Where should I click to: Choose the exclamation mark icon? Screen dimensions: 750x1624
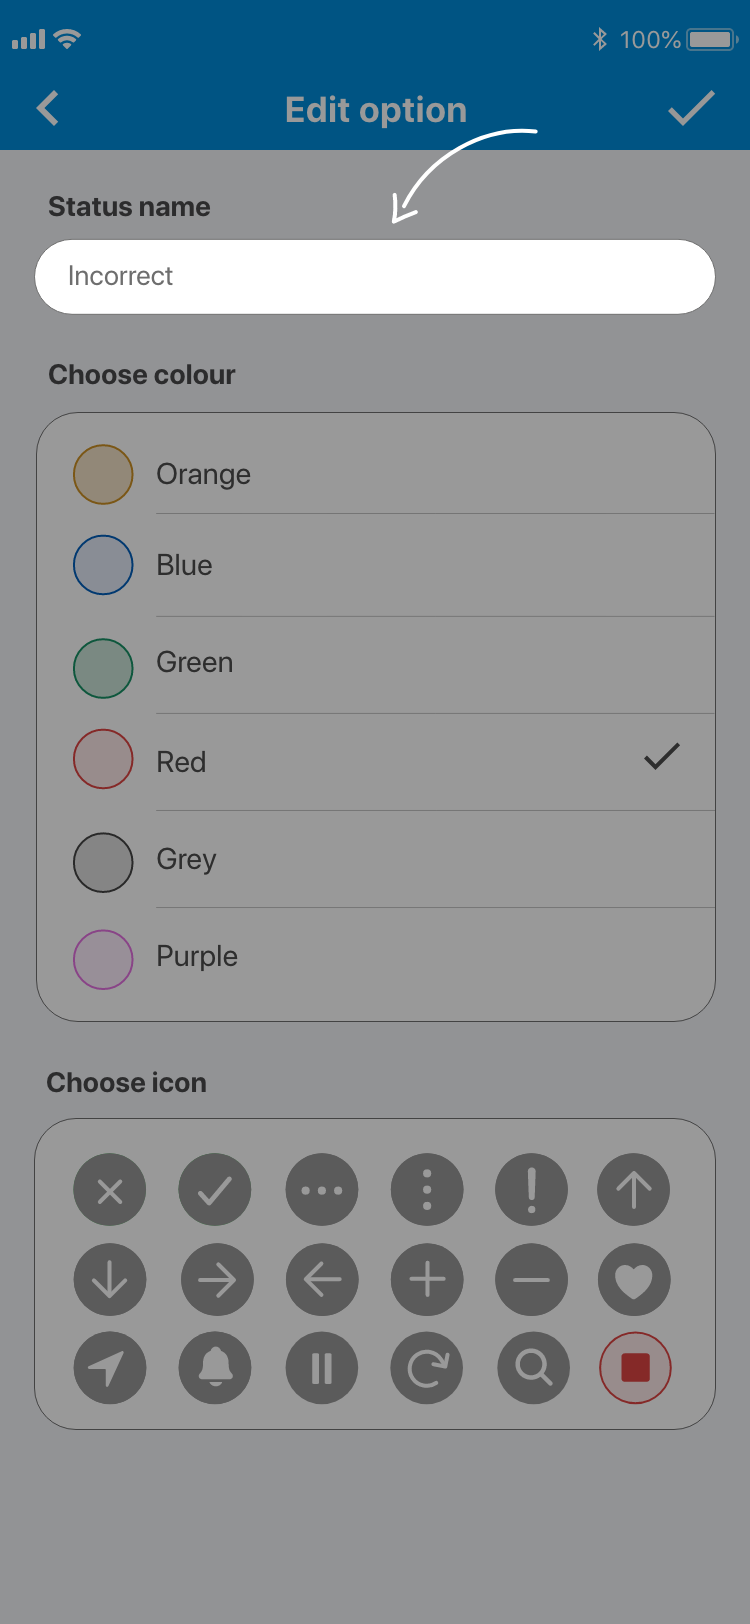click(x=531, y=1190)
